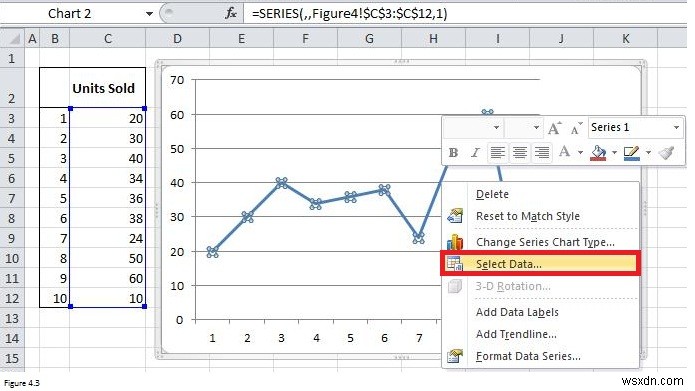The height and width of the screenshot is (391, 695).
Task: Click vertical axis label 70
Action: click(x=177, y=80)
